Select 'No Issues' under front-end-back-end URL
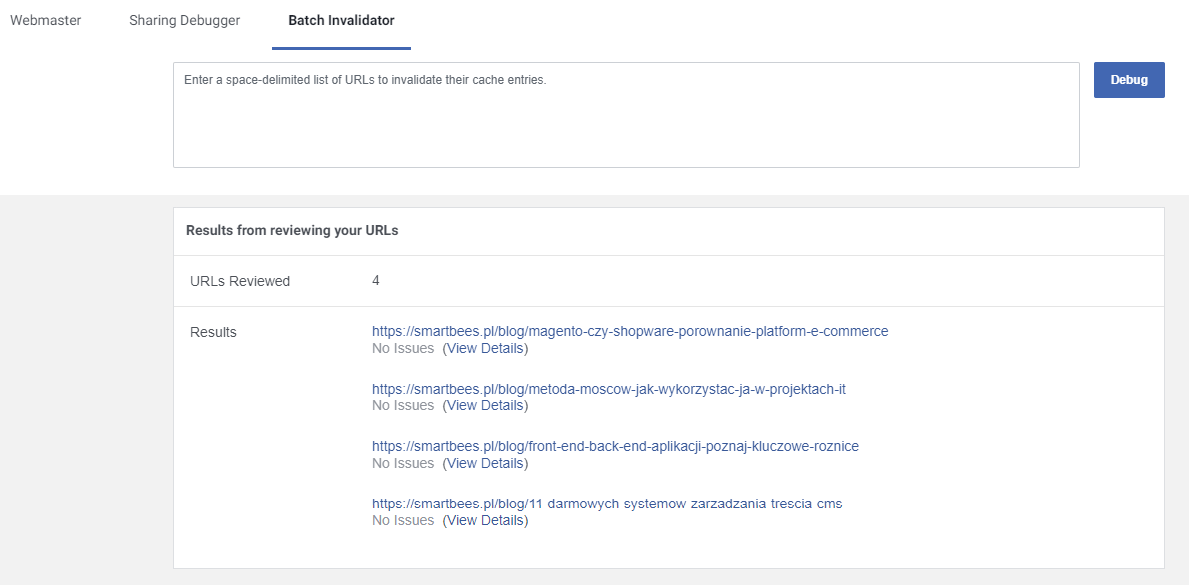The height and width of the screenshot is (585, 1189). click(x=403, y=463)
